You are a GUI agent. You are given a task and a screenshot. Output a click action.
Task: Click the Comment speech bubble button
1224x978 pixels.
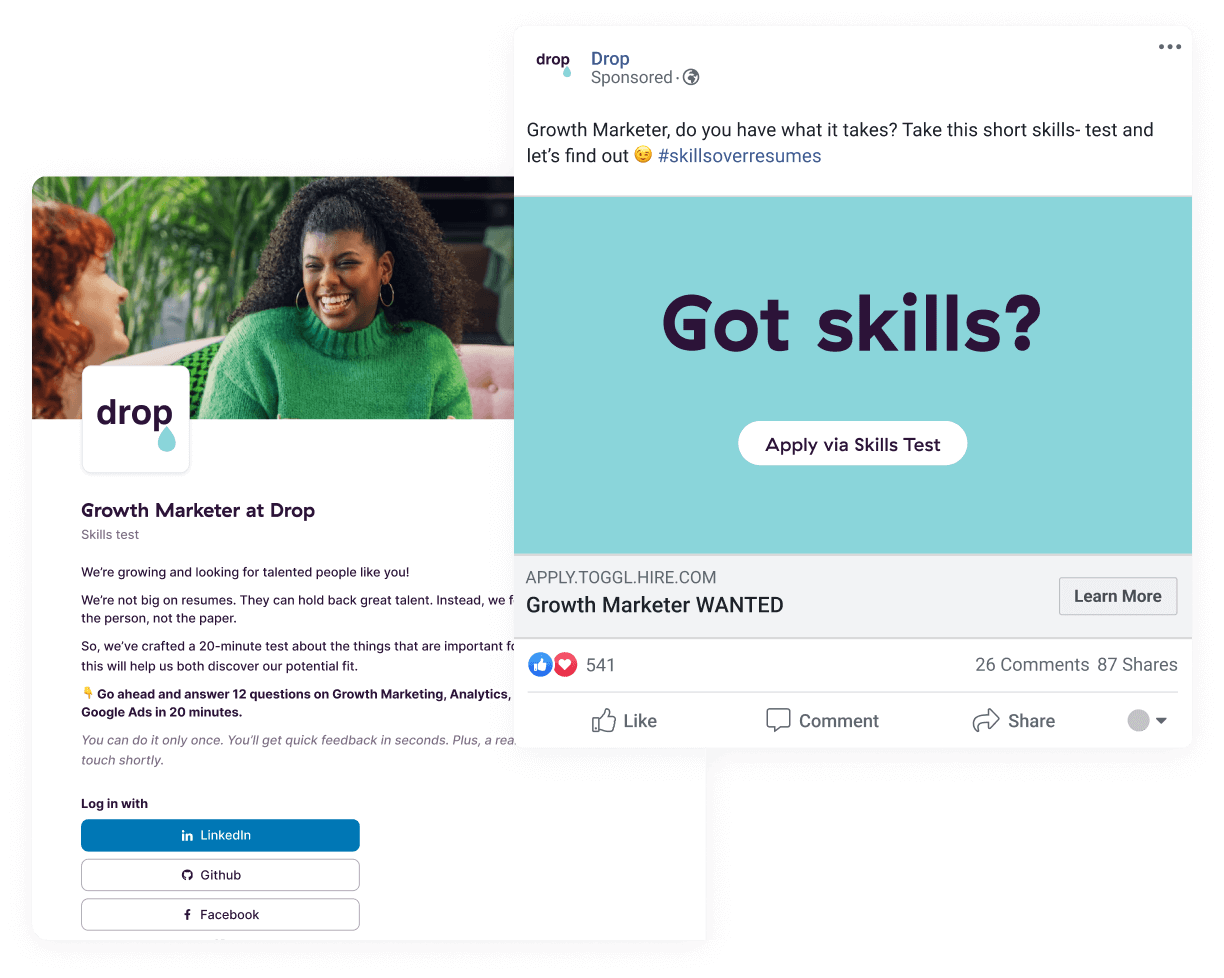click(822, 720)
